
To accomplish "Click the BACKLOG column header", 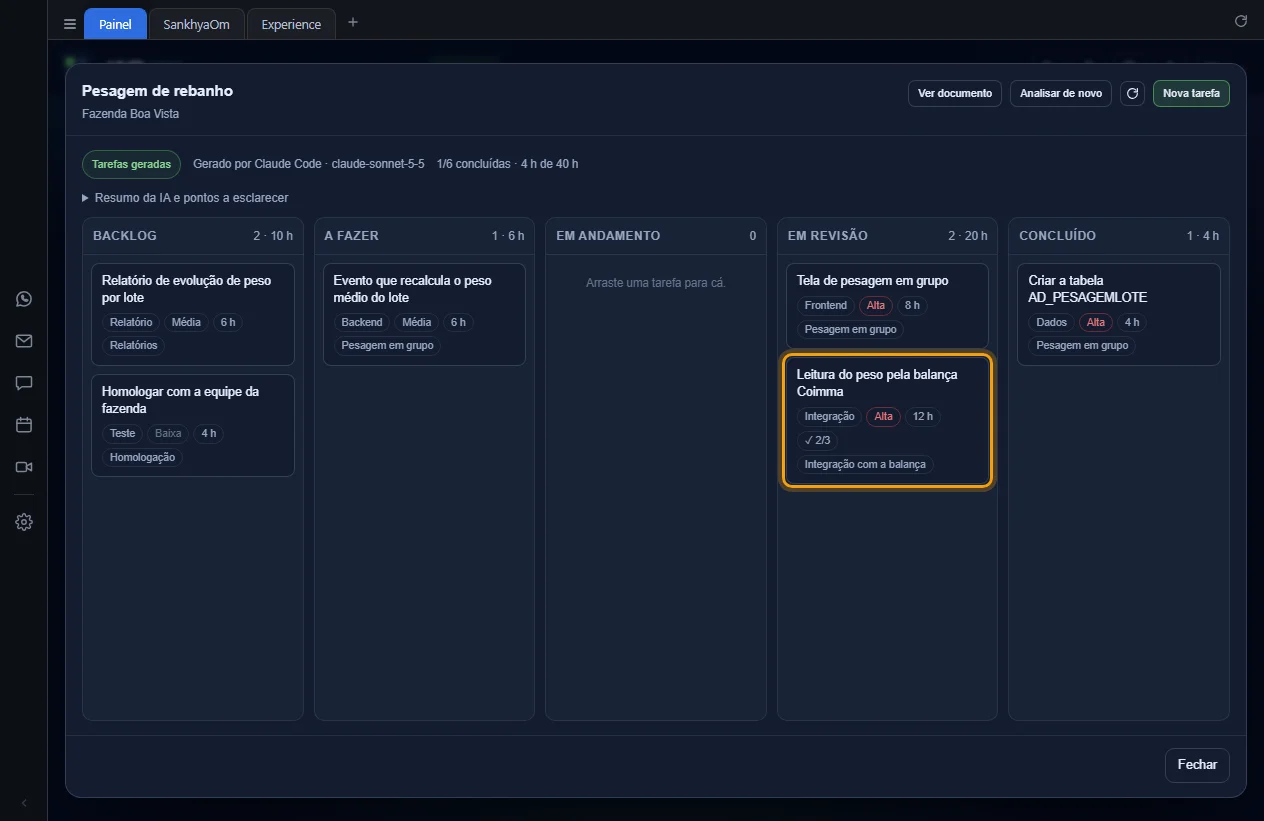I will (193, 236).
